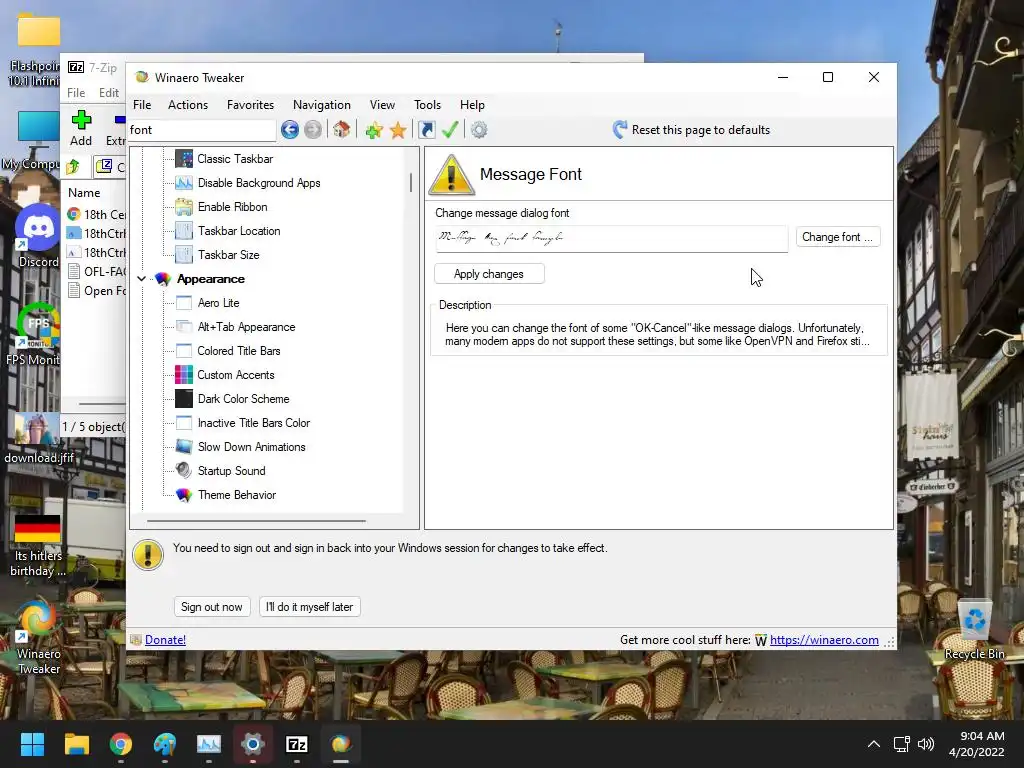Open the Winaero Tweaker desktop shortcut
The image size is (1024, 768).
pyautogui.click(x=38, y=636)
